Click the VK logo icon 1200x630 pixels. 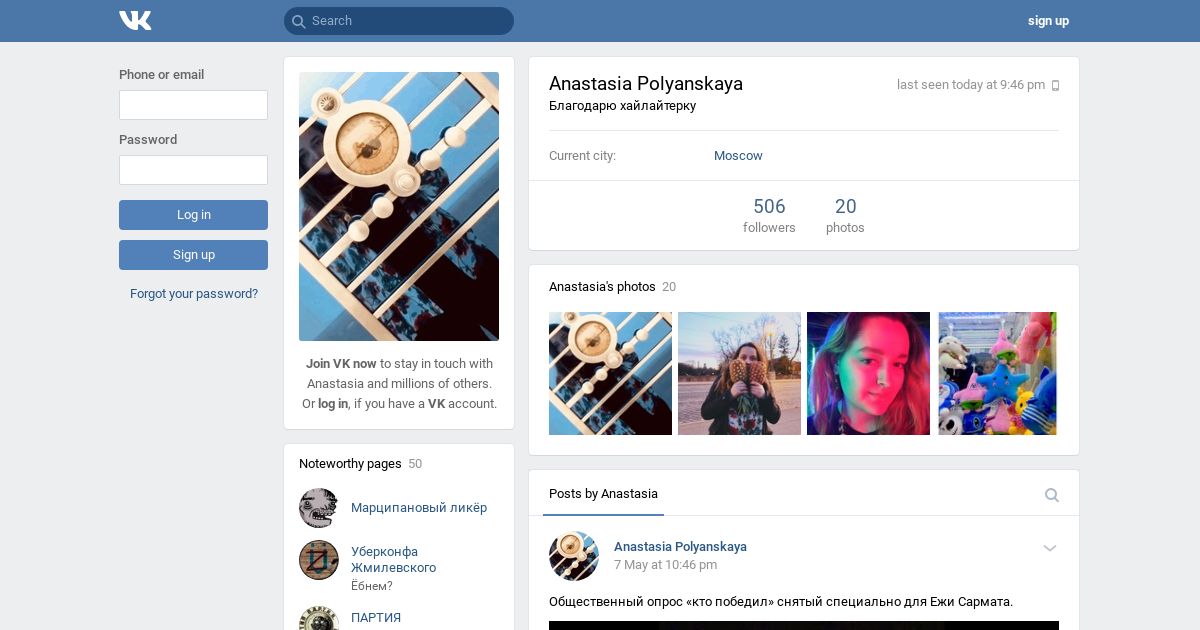(x=135, y=20)
